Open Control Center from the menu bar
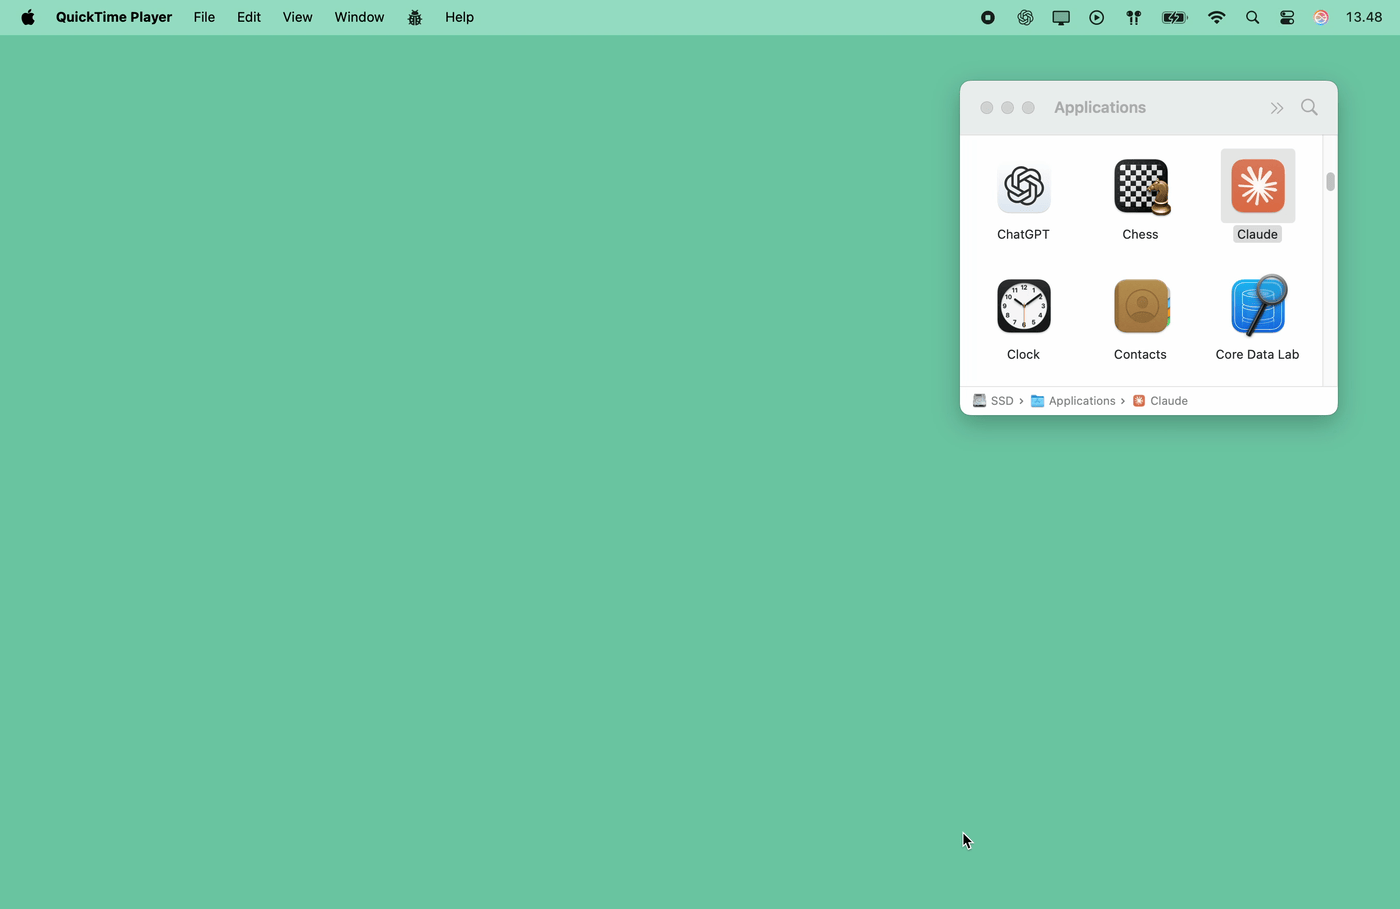The height and width of the screenshot is (909, 1400). point(1287,17)
